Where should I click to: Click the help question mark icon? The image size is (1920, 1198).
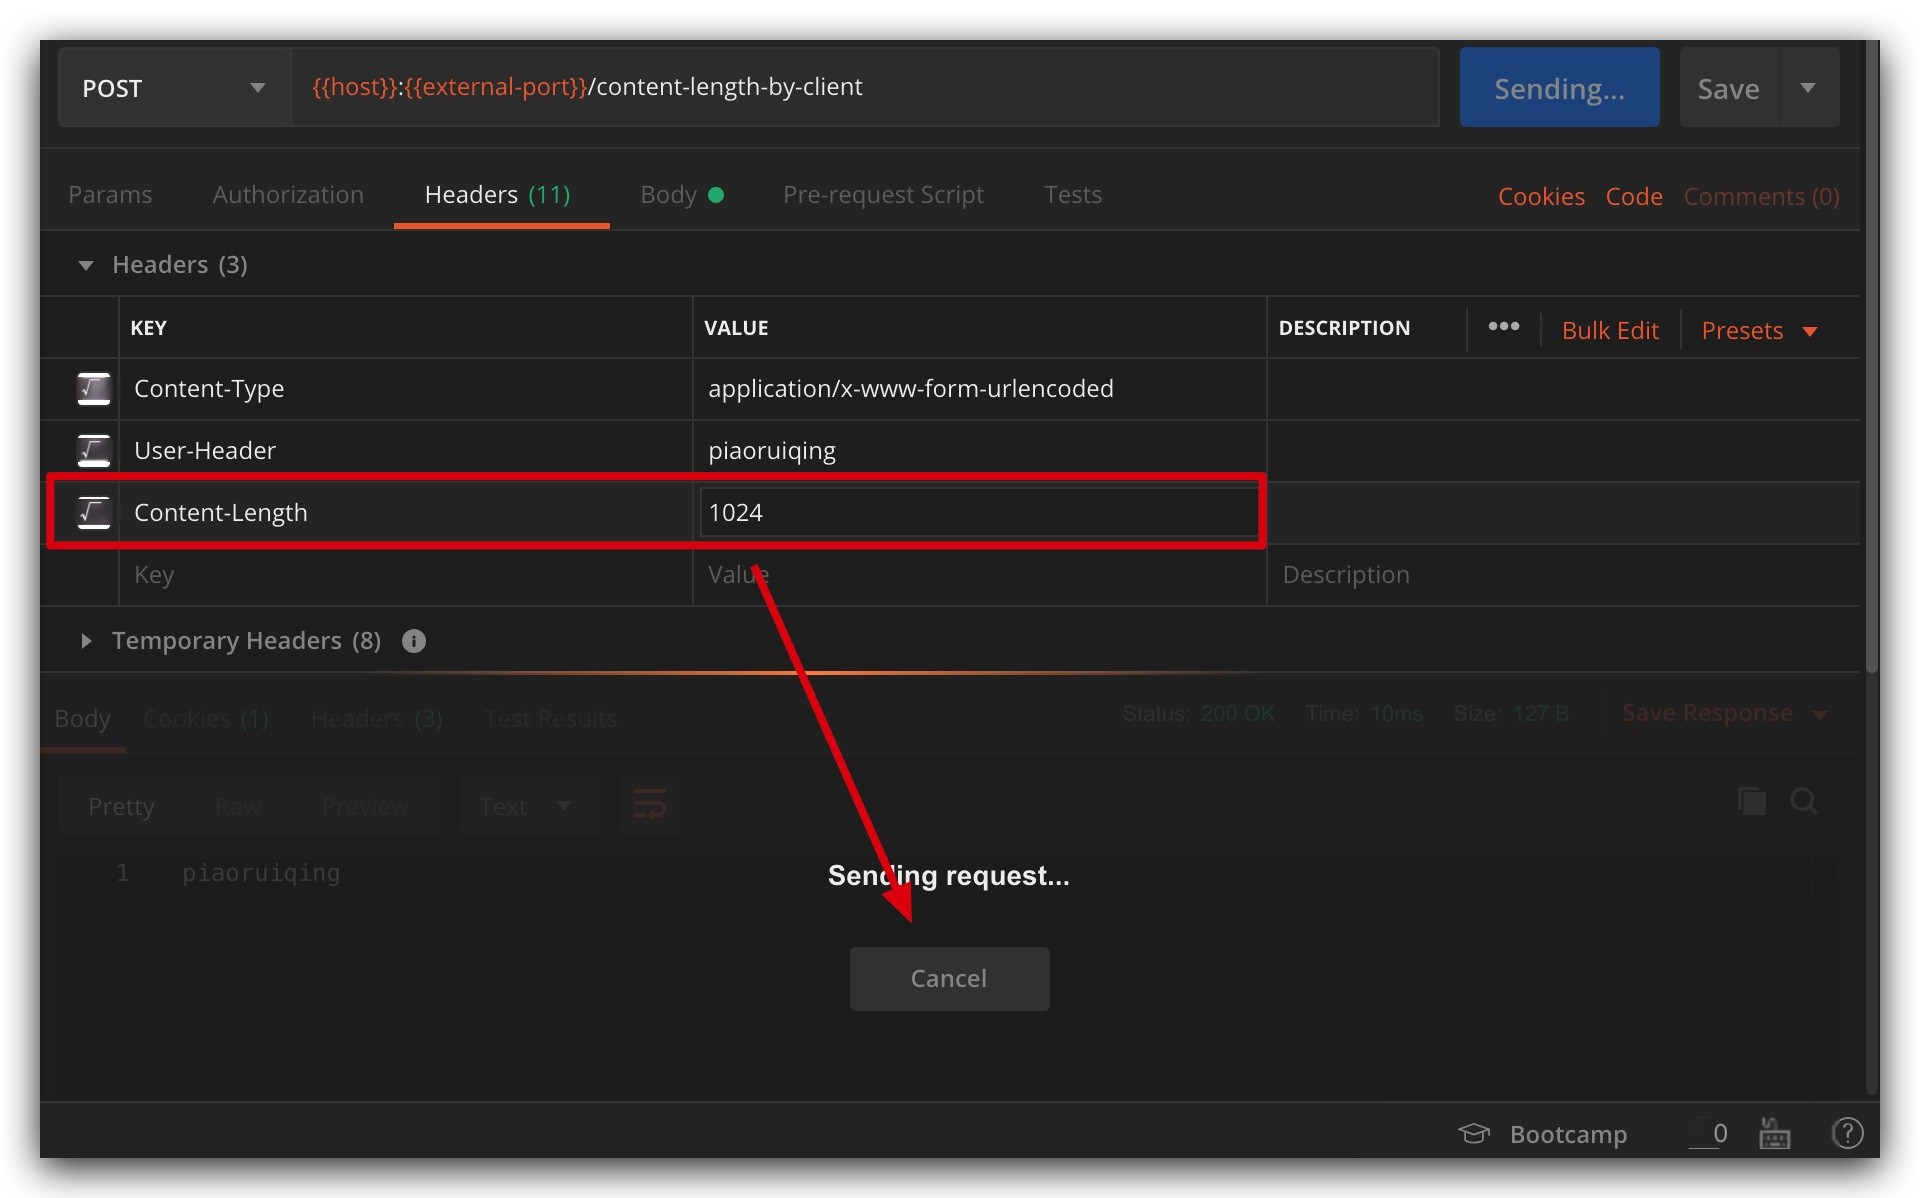[1846, 1133]
